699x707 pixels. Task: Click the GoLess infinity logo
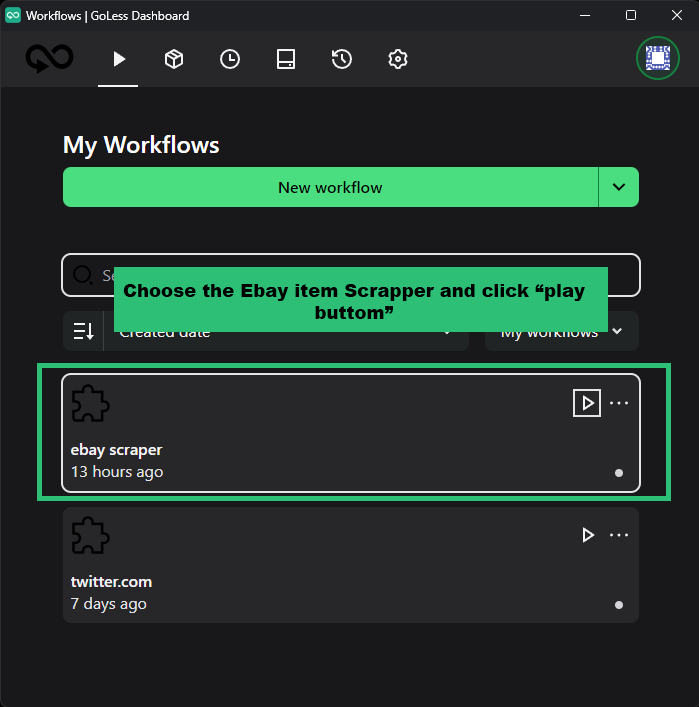(50, 58)
